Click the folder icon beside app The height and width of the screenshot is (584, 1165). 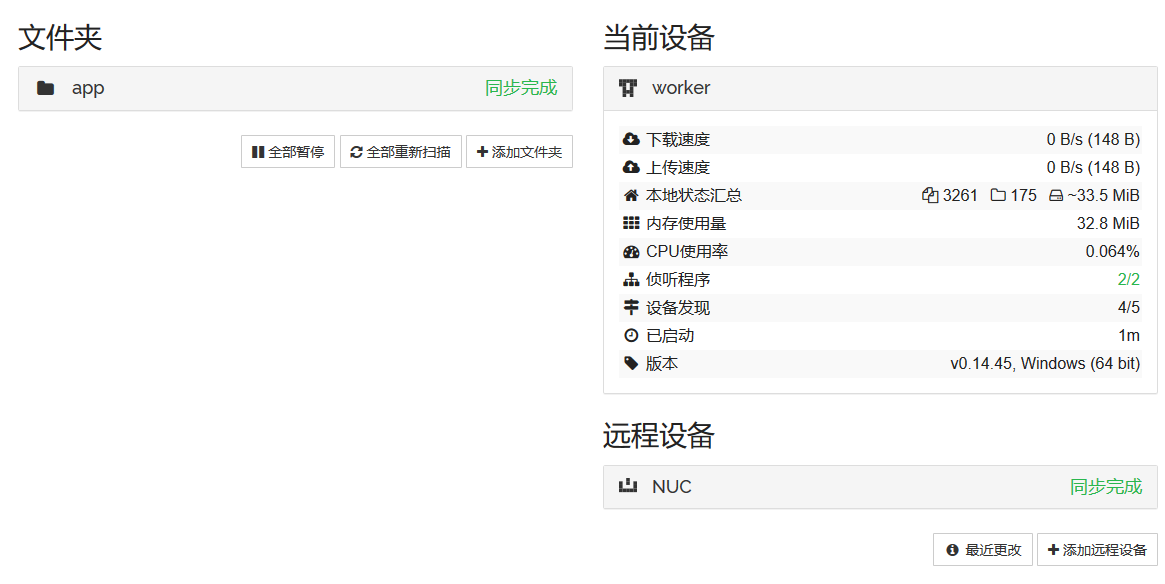[x=45, y=88]
